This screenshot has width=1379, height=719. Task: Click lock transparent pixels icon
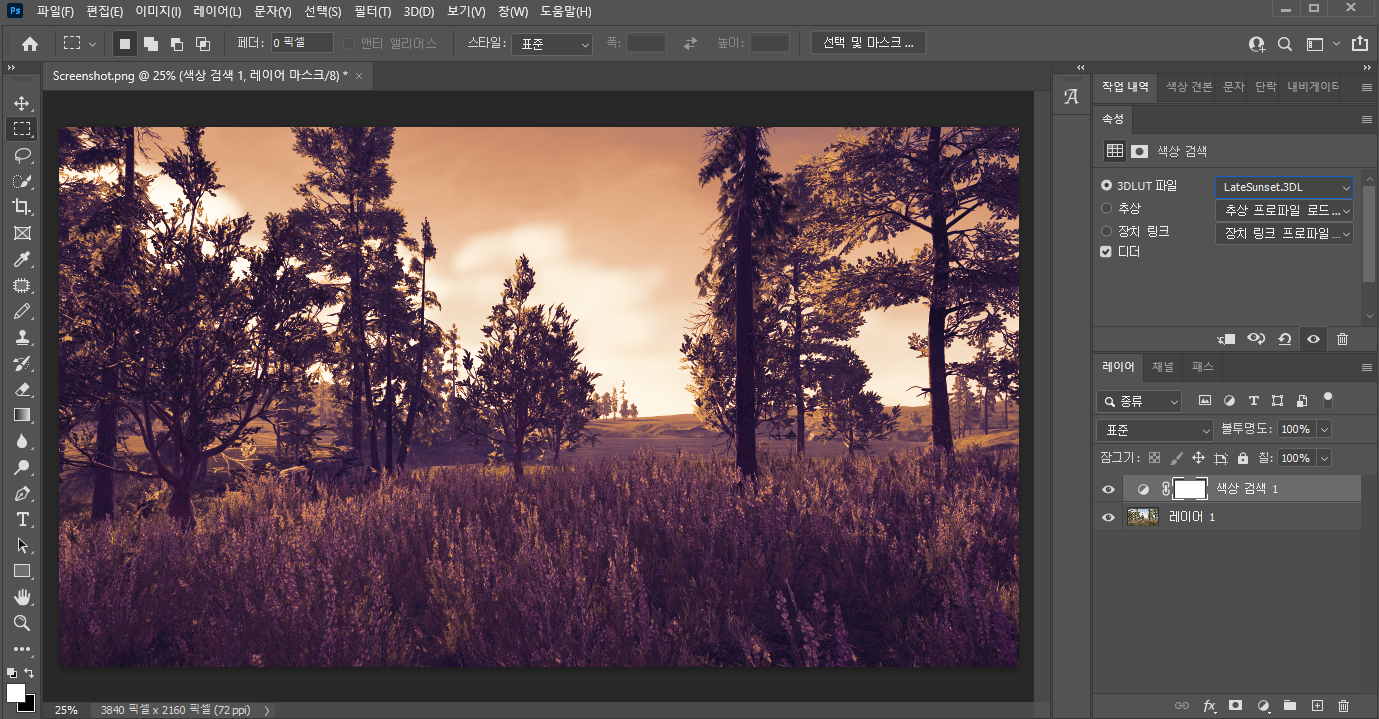(1155, 458)
